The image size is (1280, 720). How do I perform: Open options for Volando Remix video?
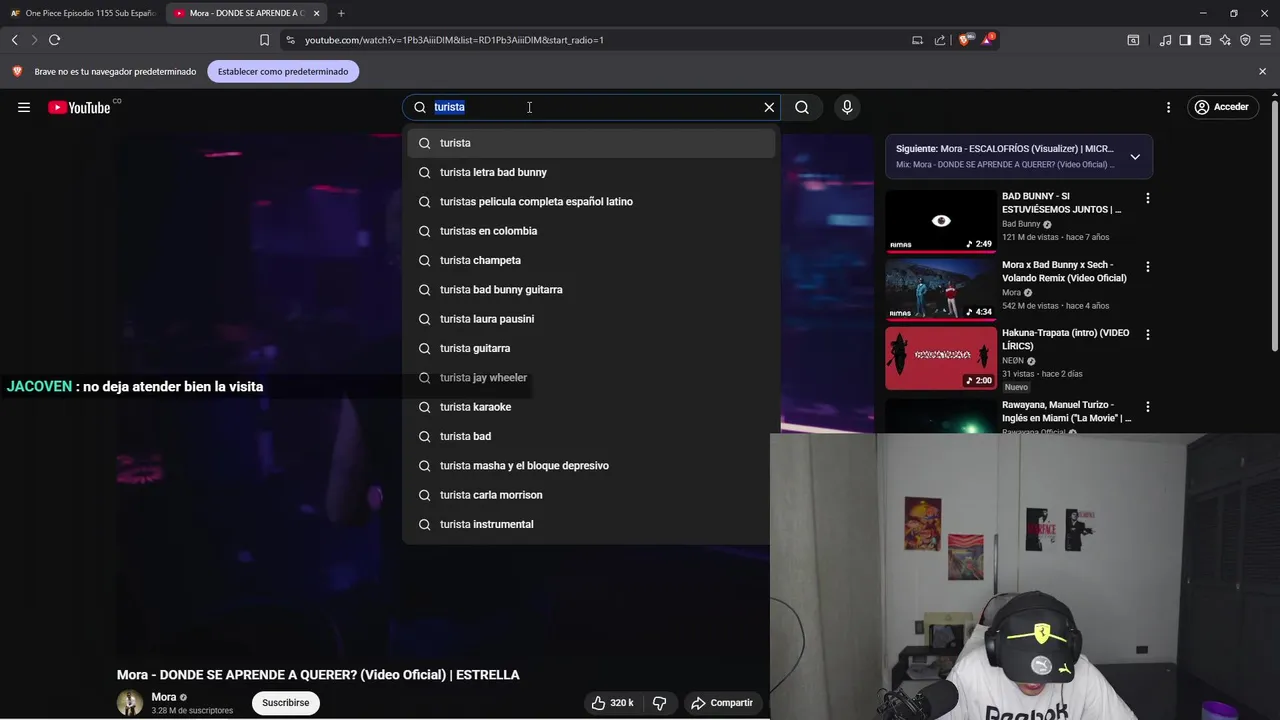[x=1148, y=267]
